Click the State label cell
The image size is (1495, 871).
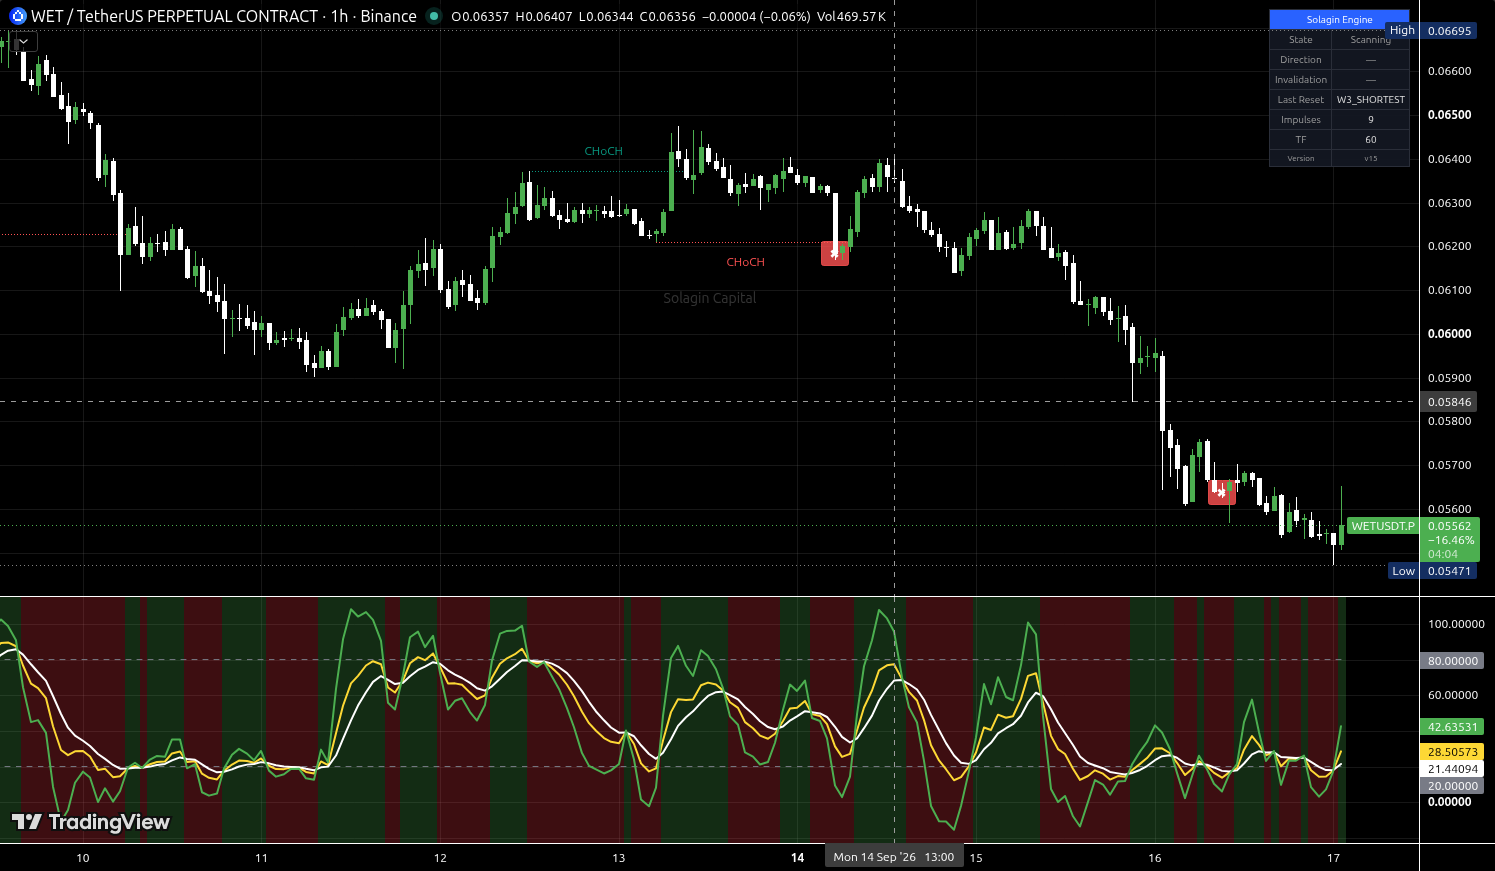tap(1301, 40)
